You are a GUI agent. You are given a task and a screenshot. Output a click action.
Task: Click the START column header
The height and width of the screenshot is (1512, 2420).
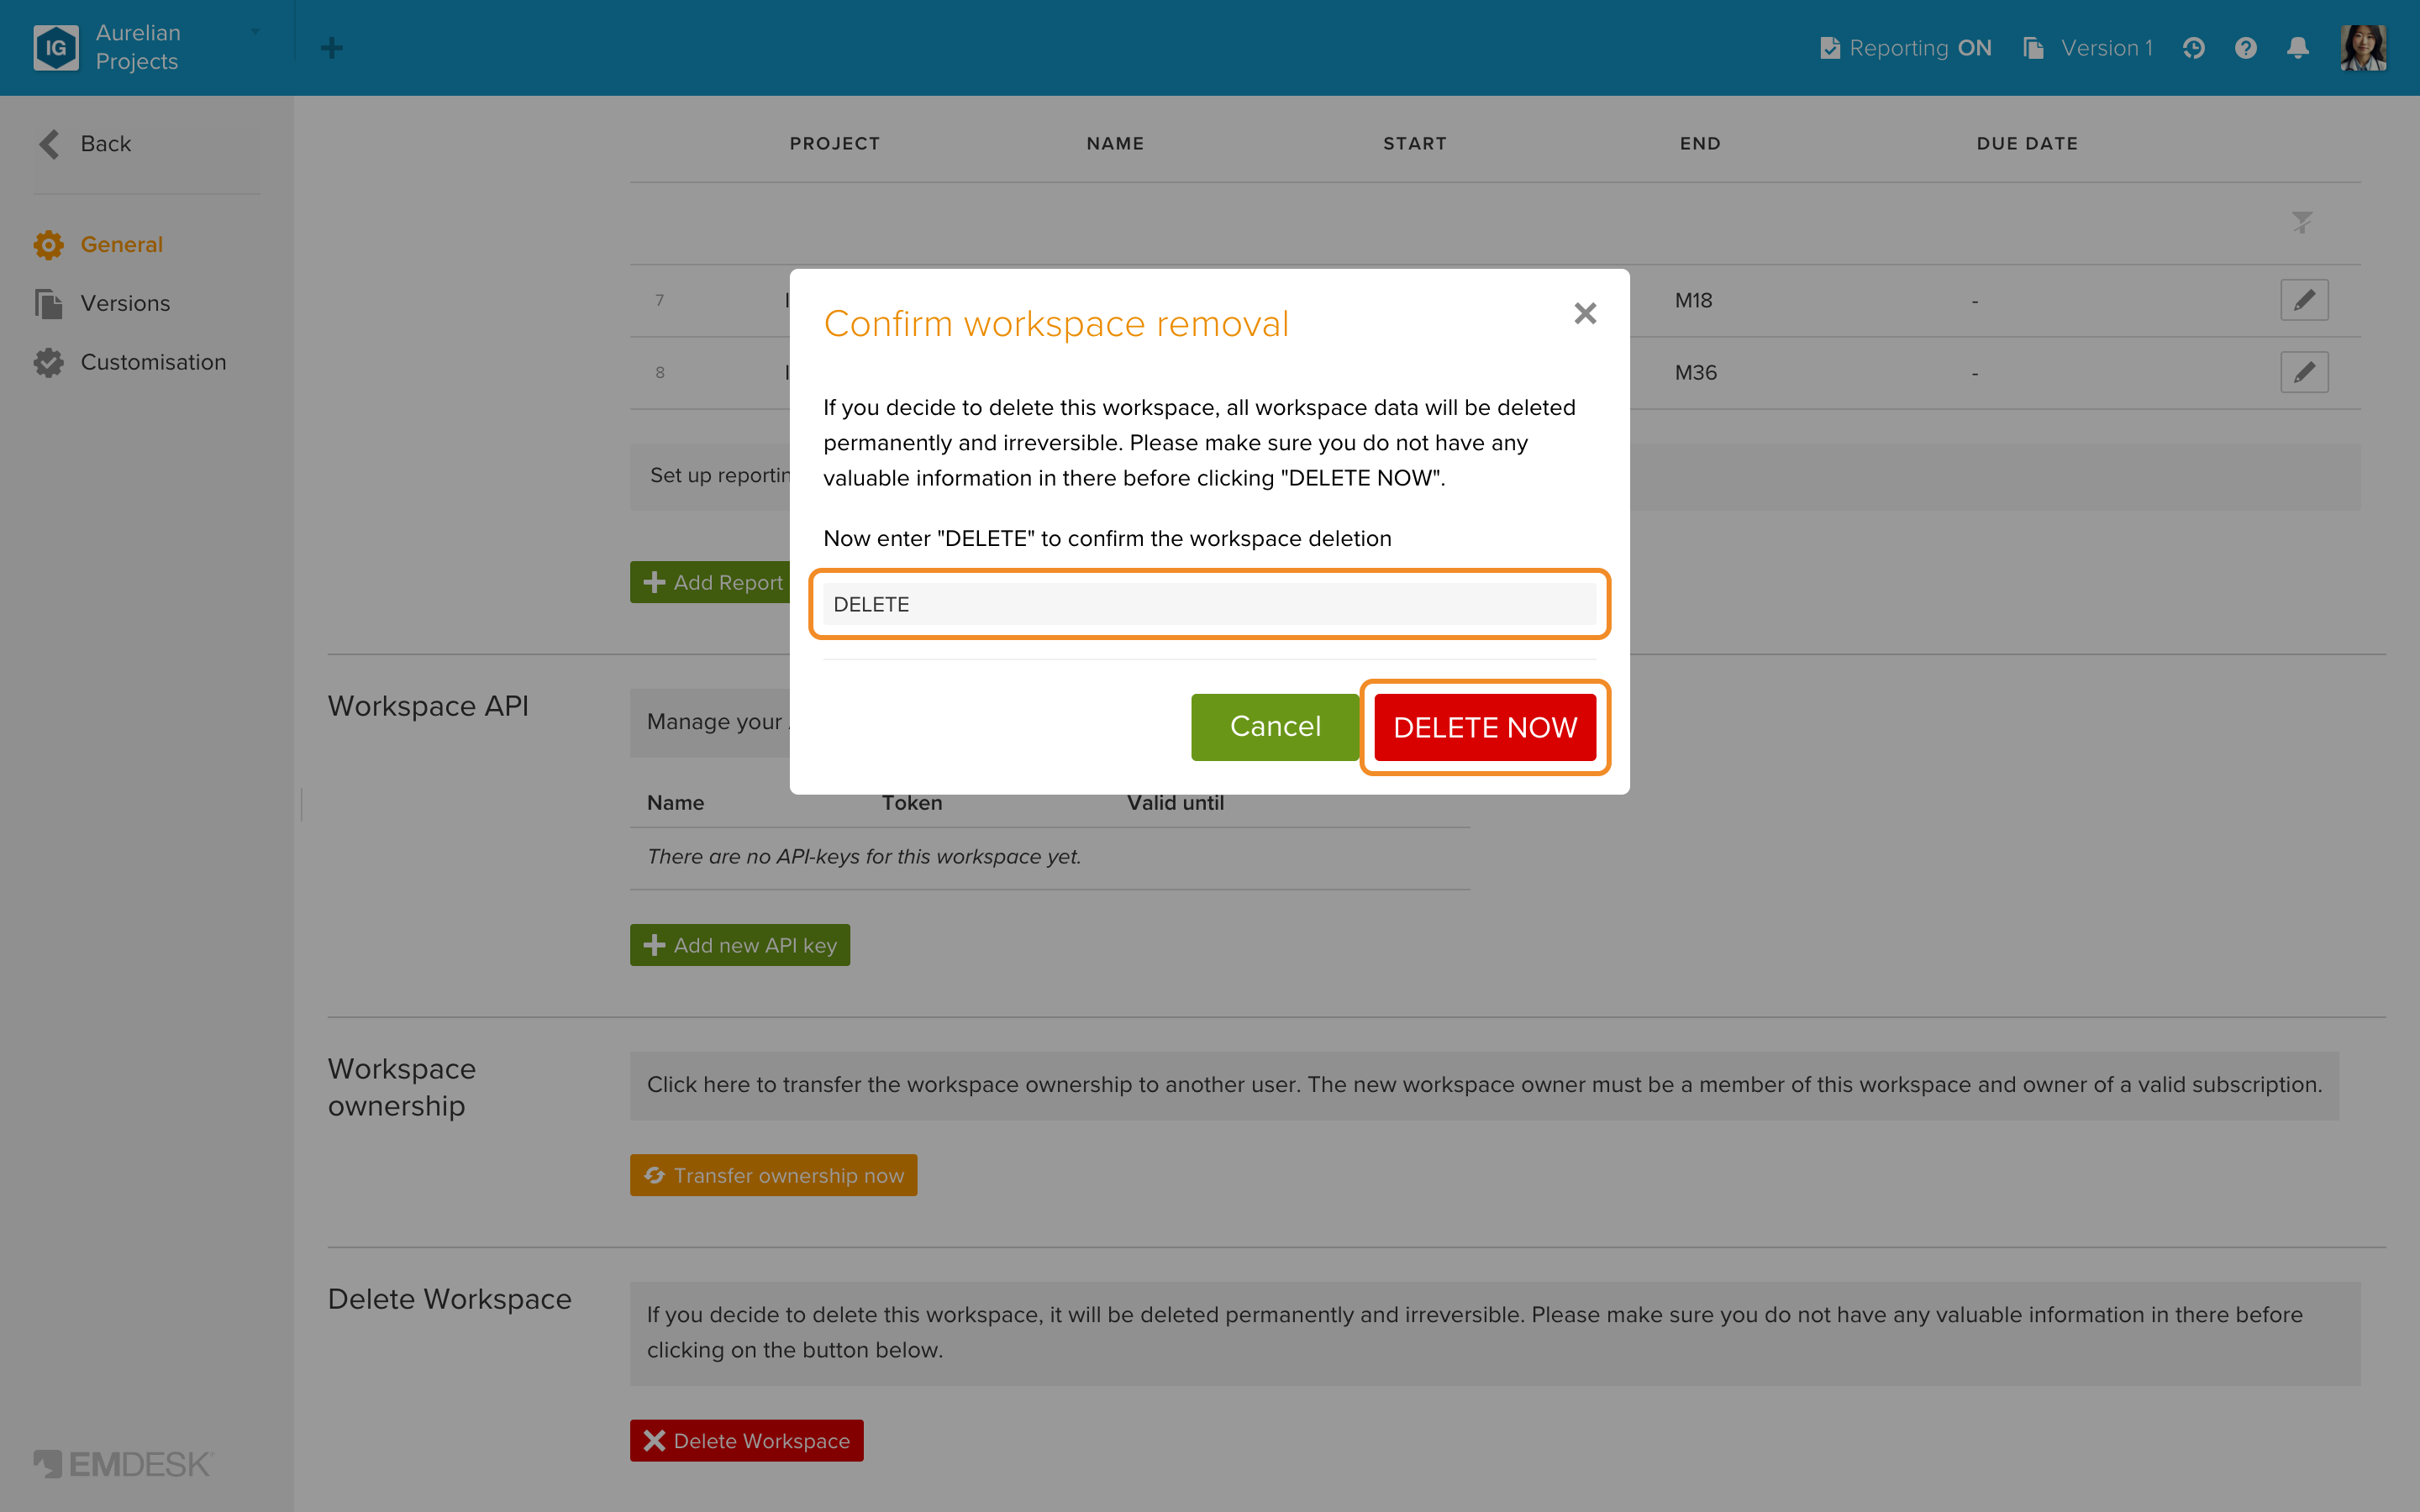tap(1414, 144)
